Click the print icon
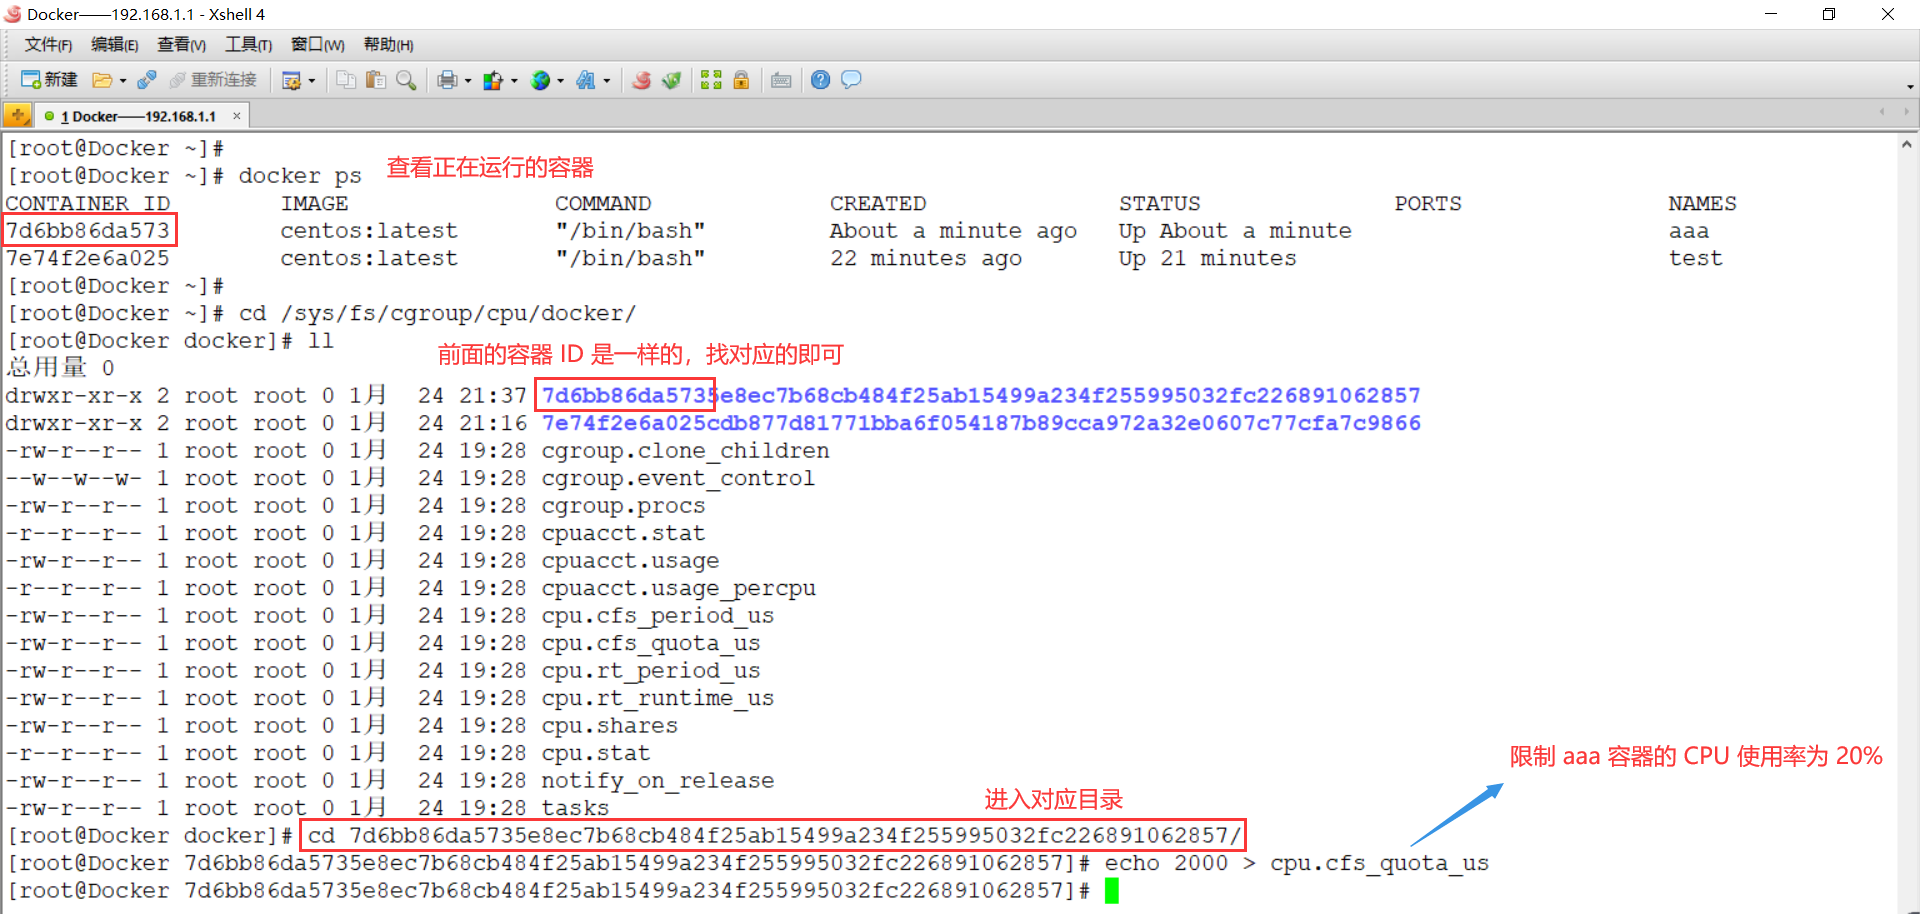 [447, 80]
